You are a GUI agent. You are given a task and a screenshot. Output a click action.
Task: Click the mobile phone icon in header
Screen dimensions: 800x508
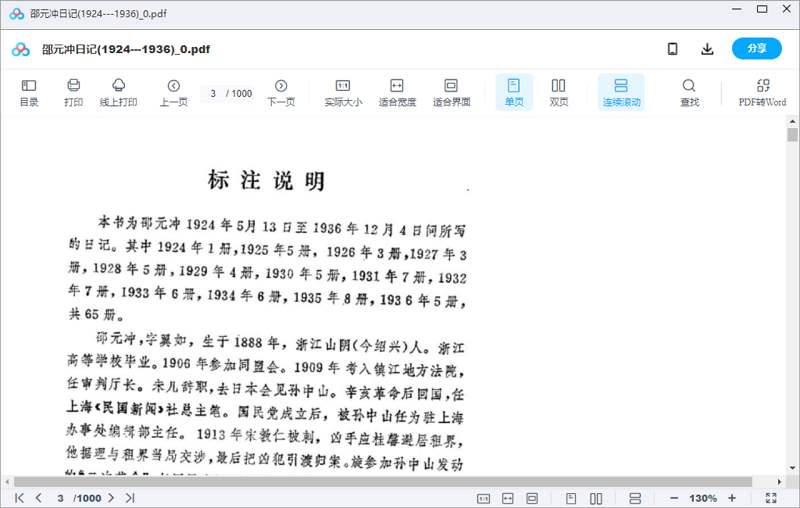tap(673, 49)
